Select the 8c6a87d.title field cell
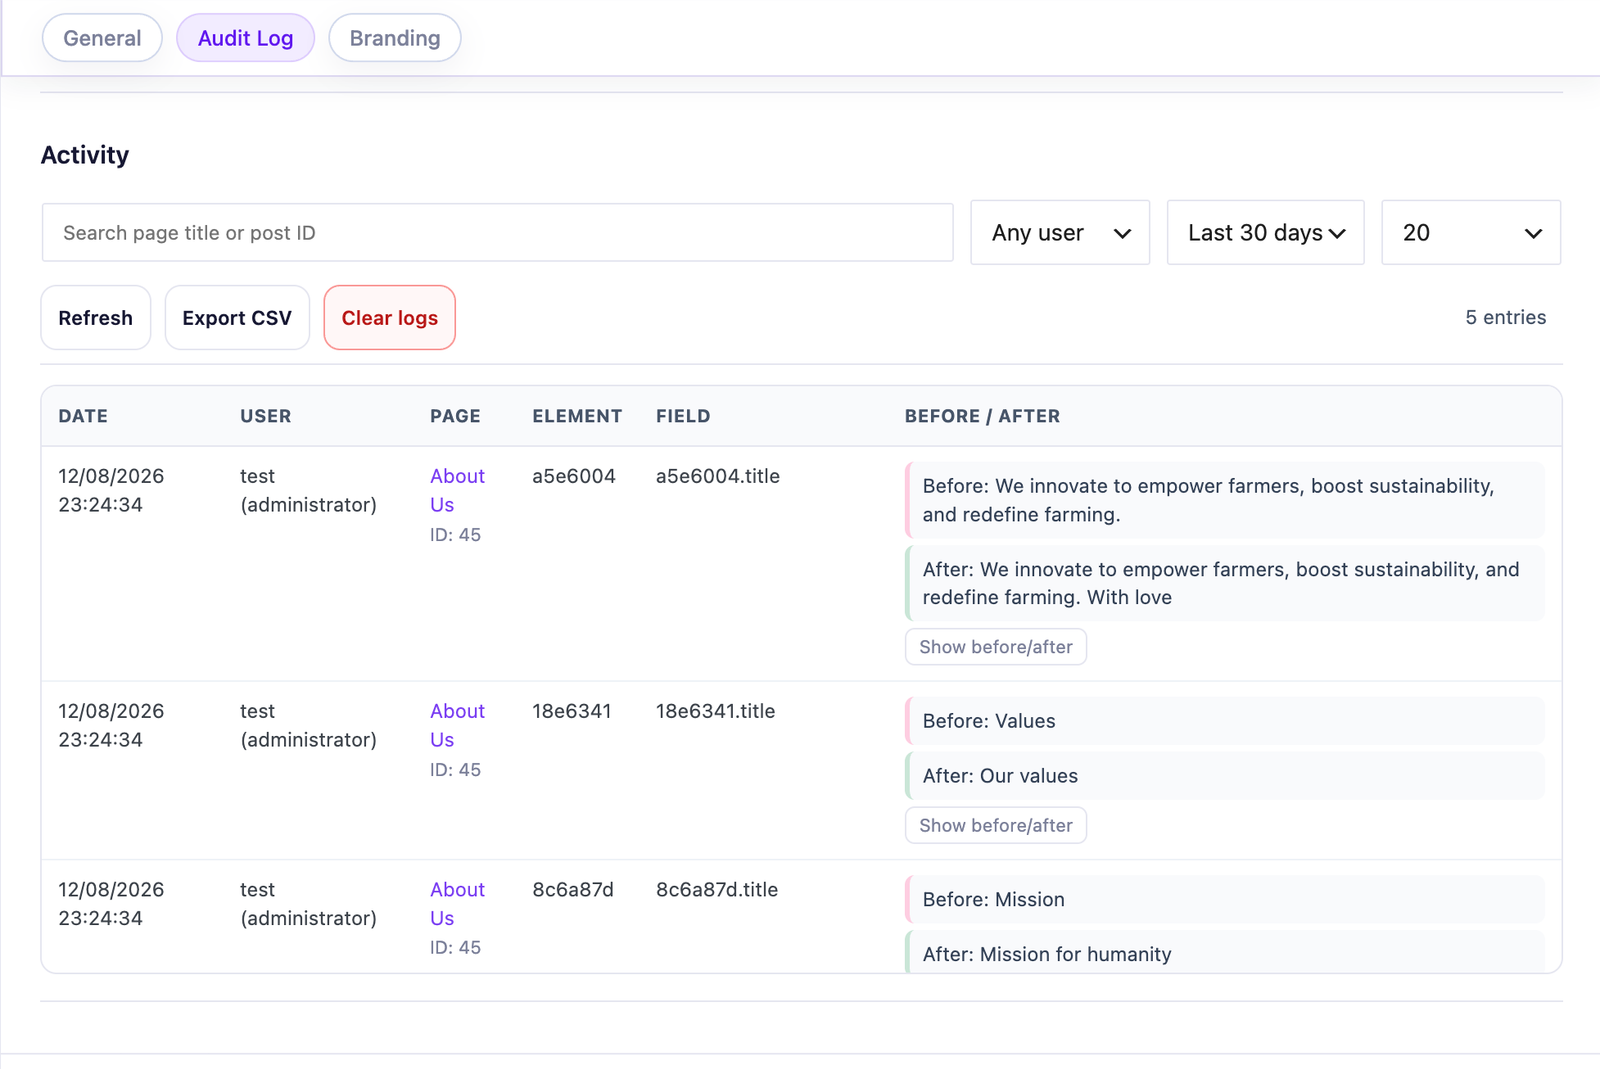Viewport: 1600px width, 1069px height. pos(717,889)
